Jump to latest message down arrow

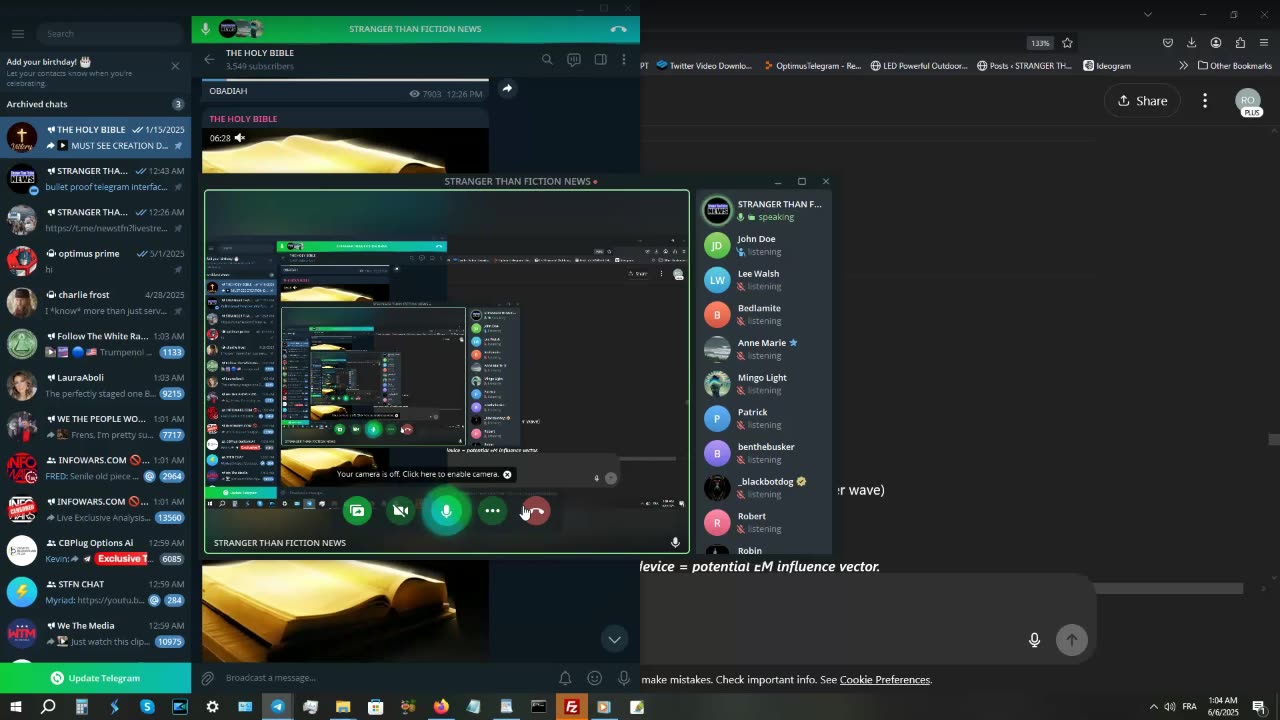click(x=614, y=639)
